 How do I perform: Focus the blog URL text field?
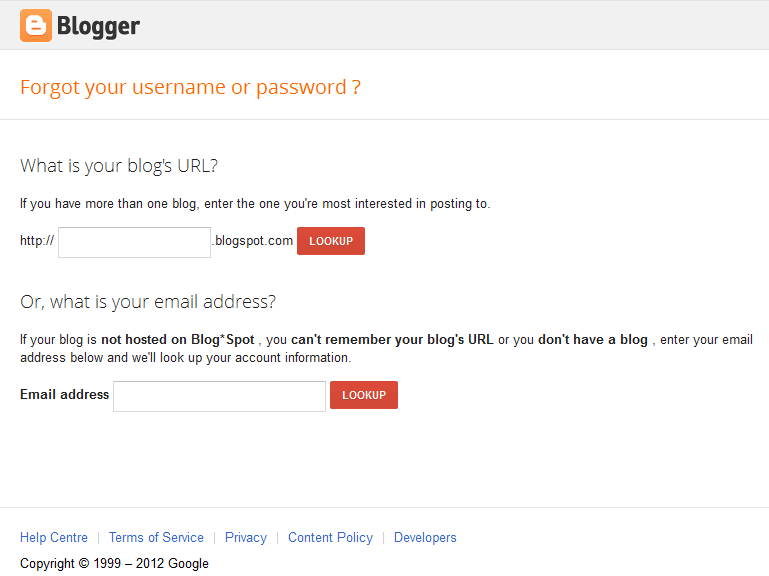coord(134,242)
